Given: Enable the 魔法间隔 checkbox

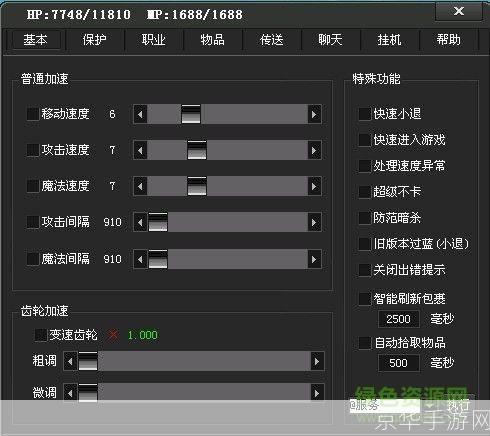Looking at the screenshot, I should coord(33,259).
